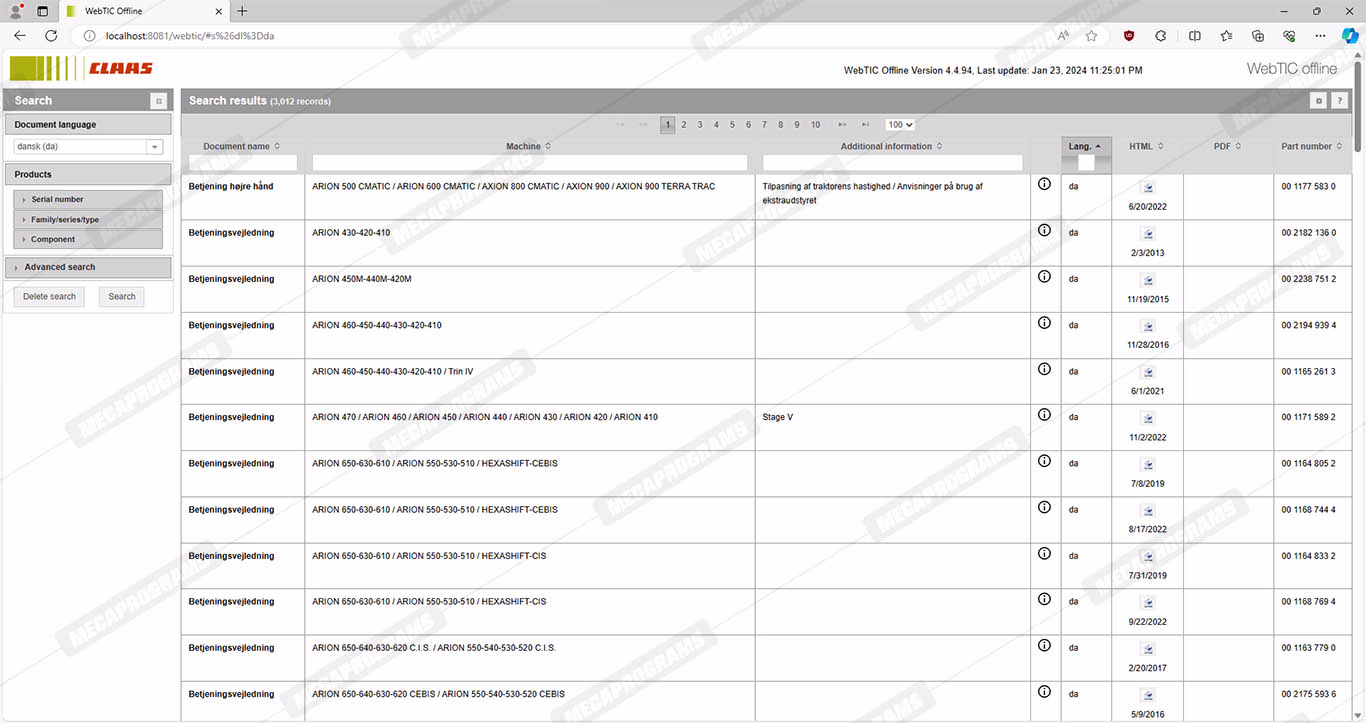Screen dimensions: 1366x723
Task: Click info icon for Stage V row
Action: (1044, 415)
